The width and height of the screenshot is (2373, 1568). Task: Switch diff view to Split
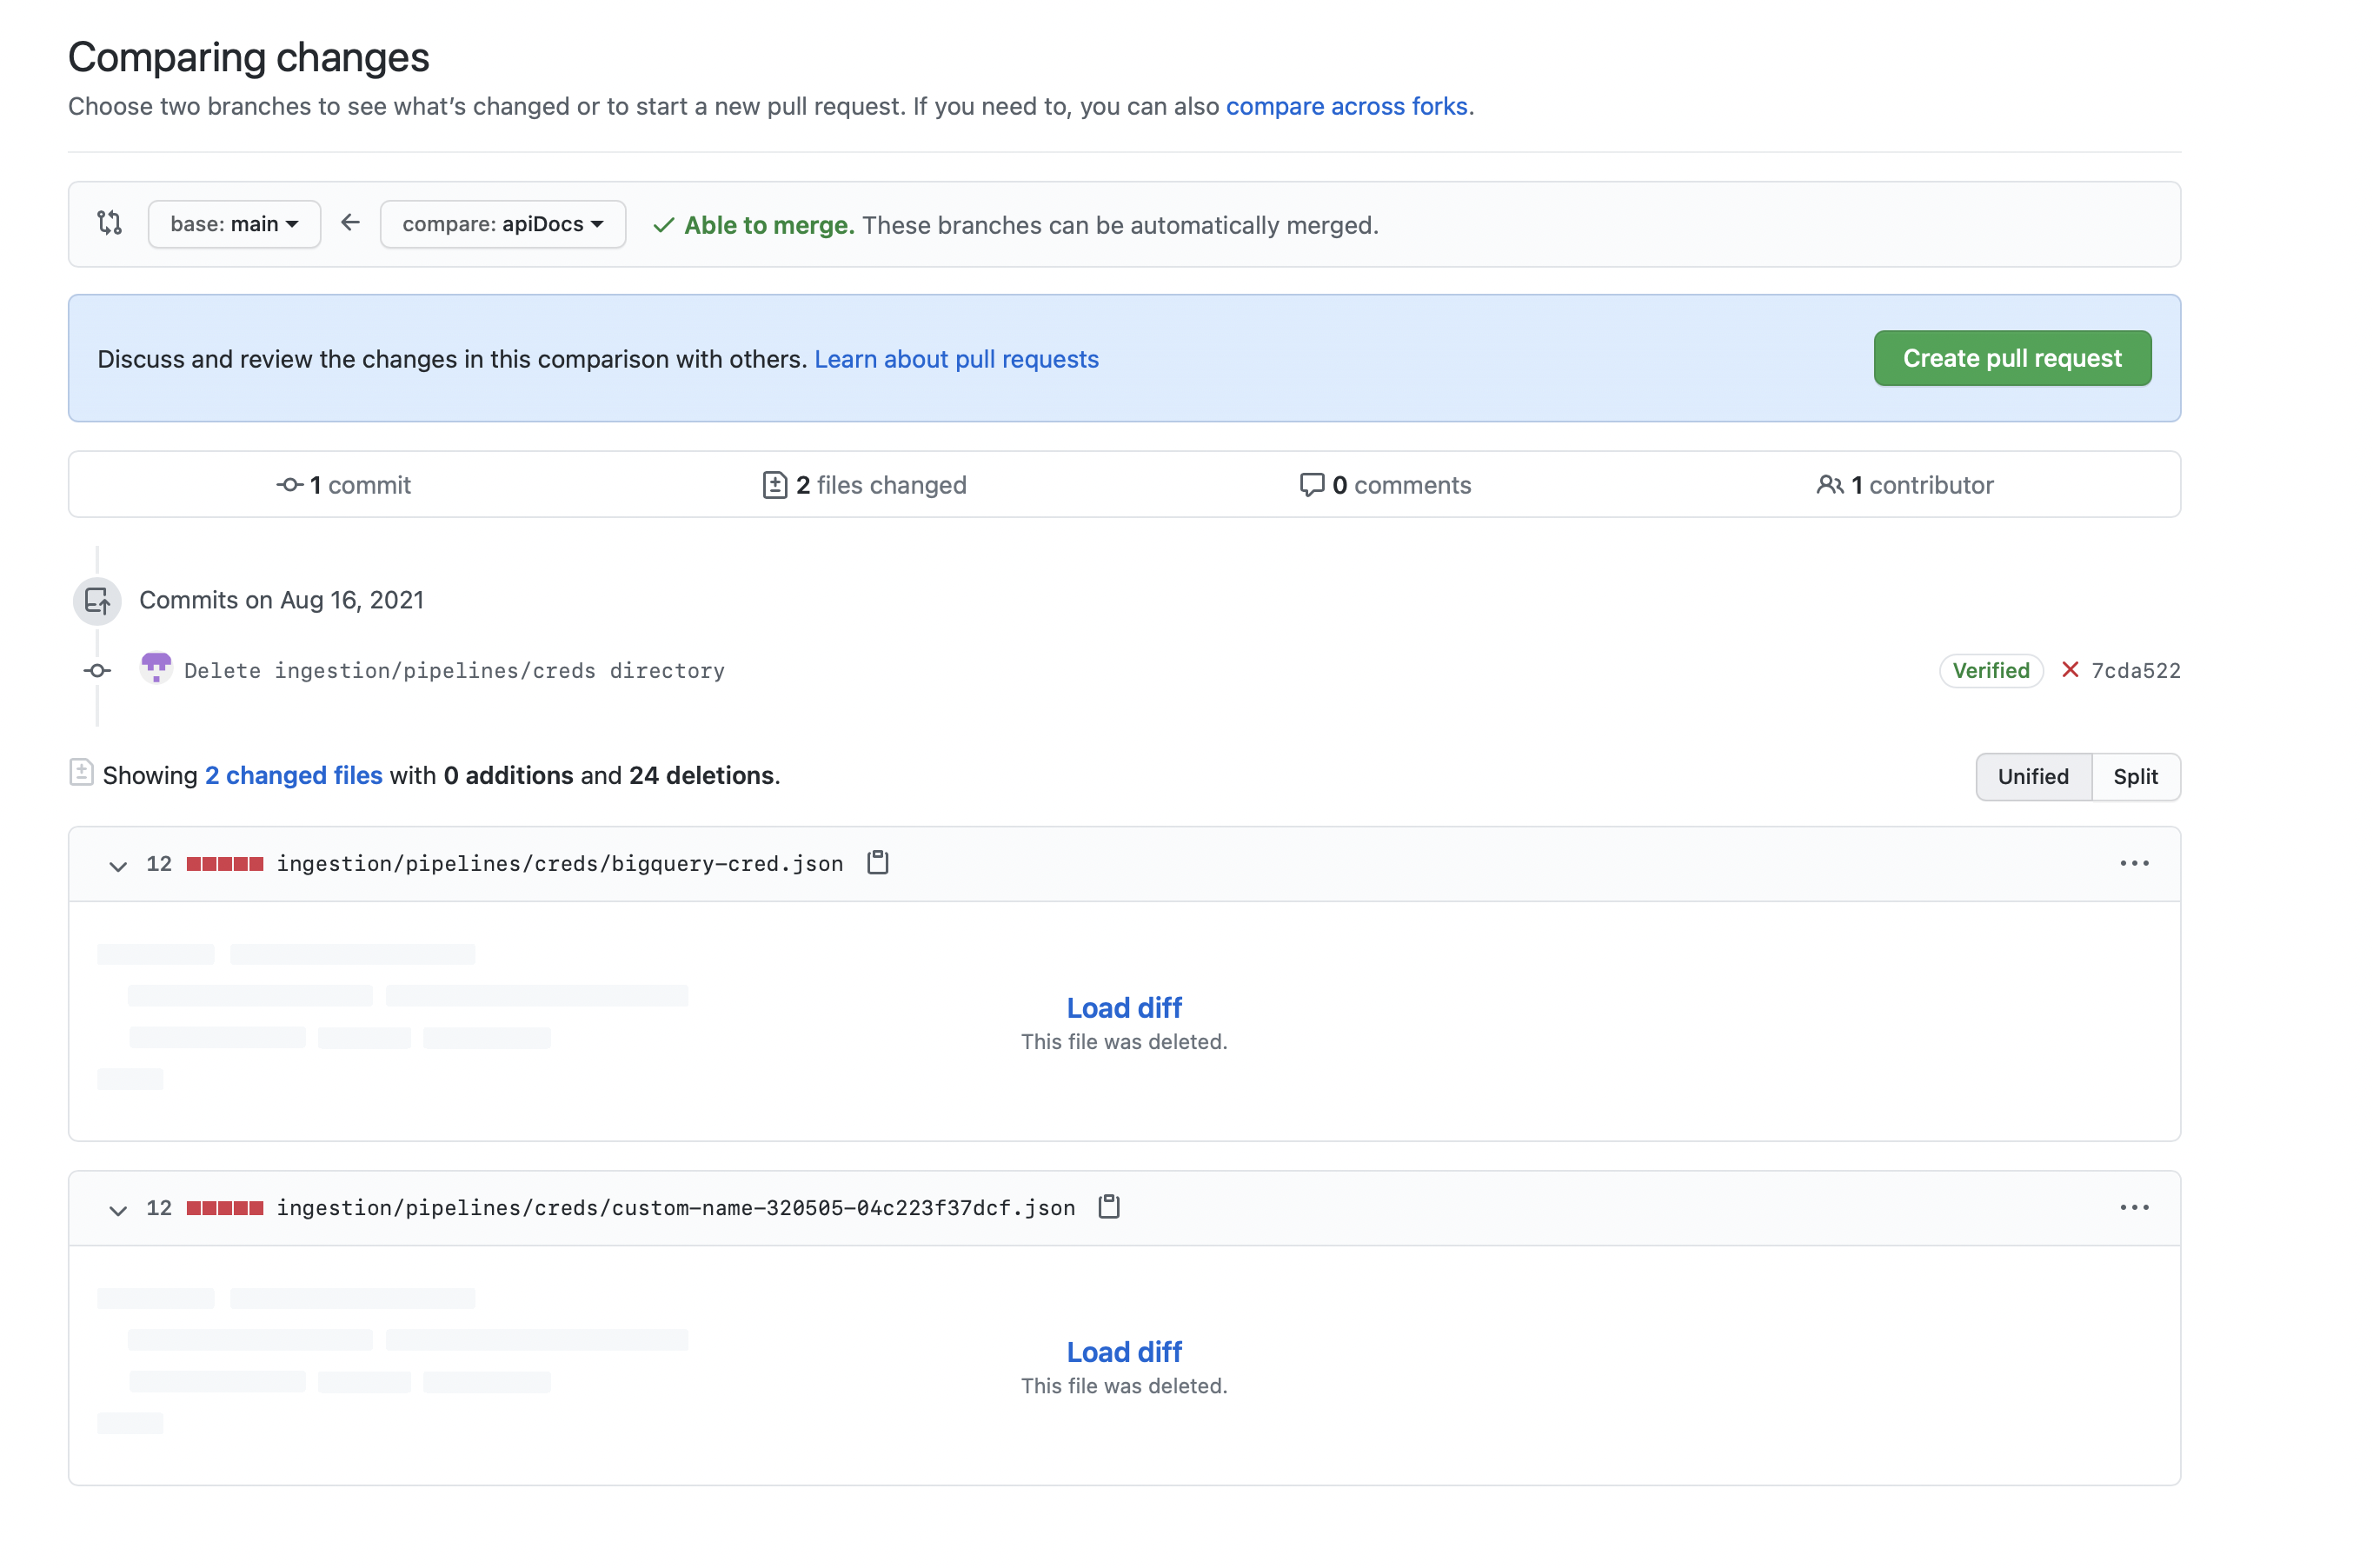(2135, 776)
